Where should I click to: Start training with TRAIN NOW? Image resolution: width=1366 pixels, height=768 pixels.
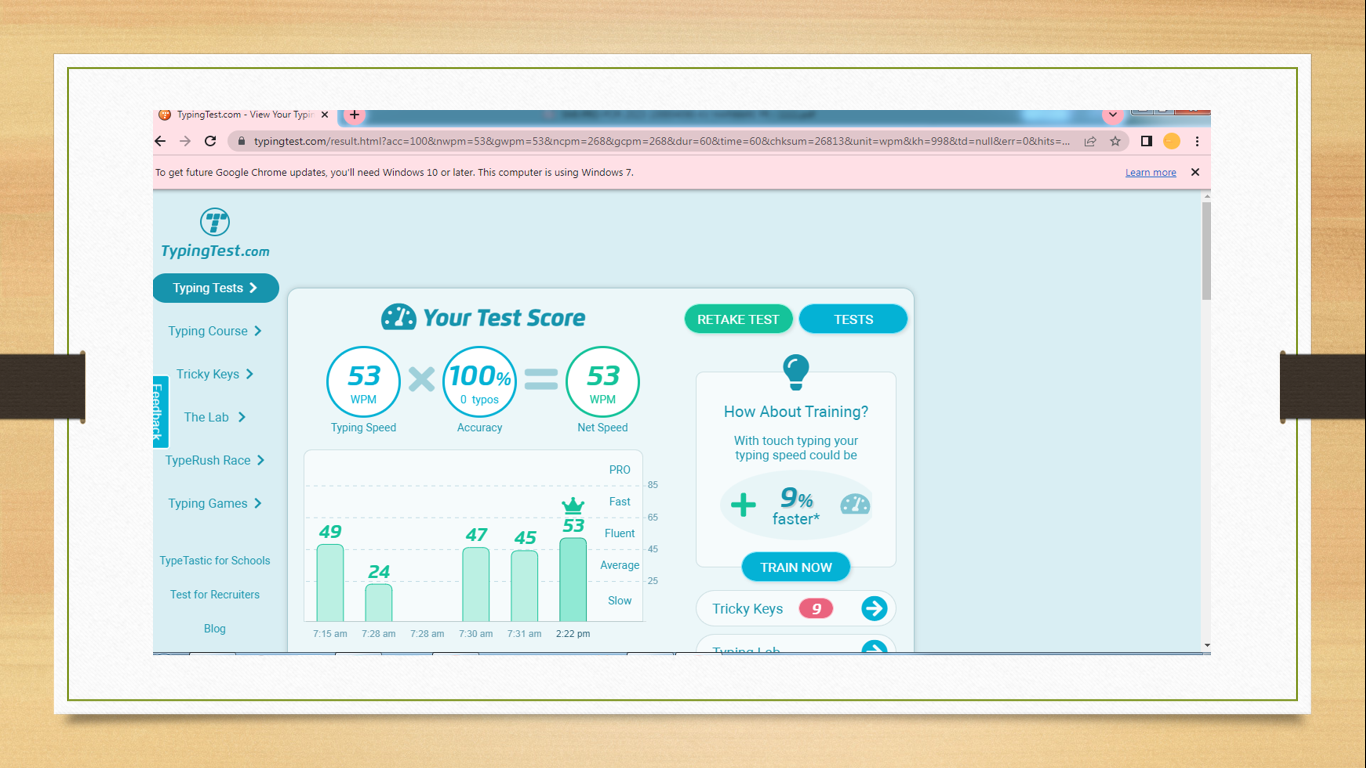click(796, 567)
